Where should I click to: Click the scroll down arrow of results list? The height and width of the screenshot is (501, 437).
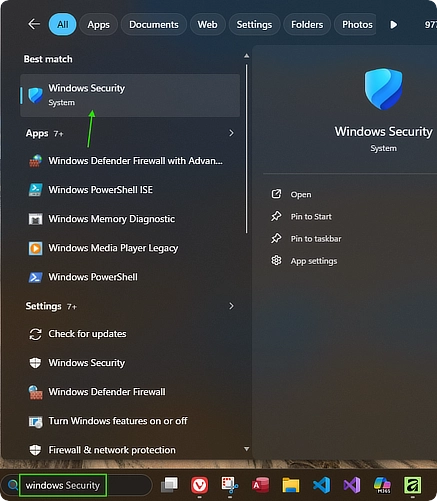246,449
